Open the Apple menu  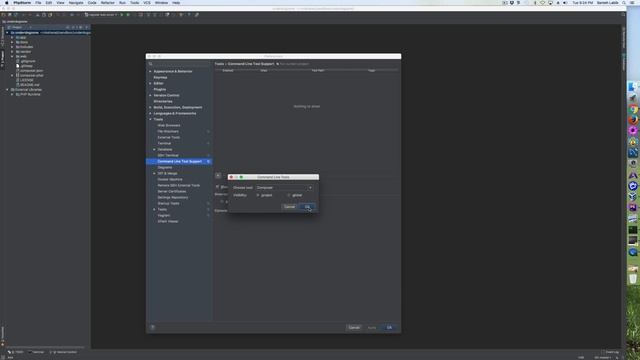7,3
